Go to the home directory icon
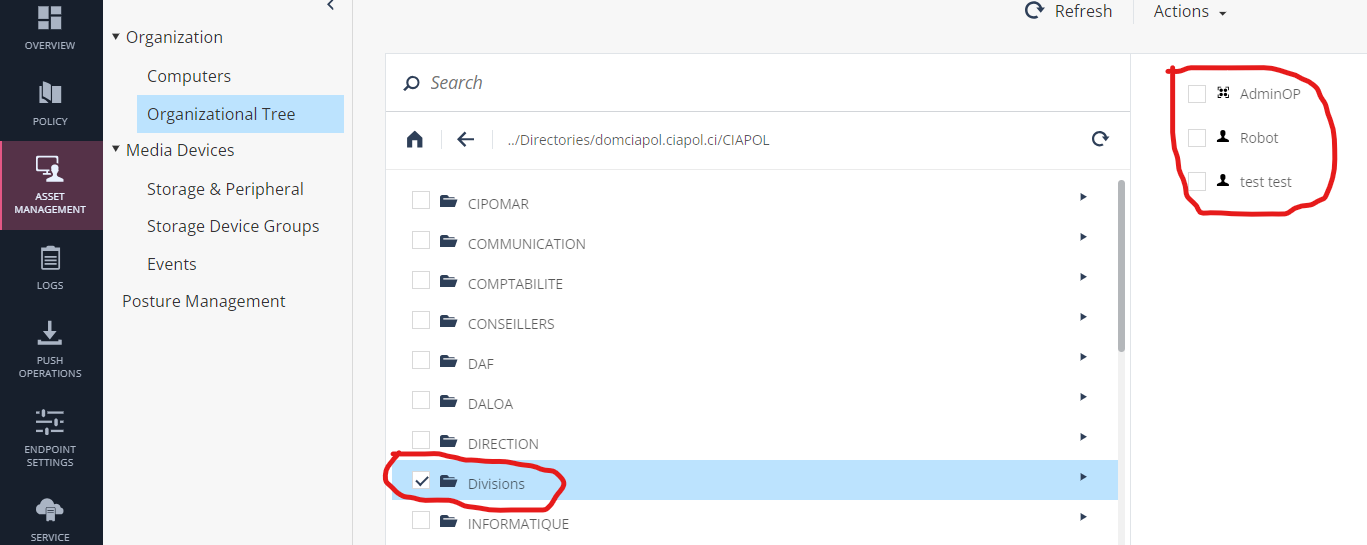 point(415,140)
